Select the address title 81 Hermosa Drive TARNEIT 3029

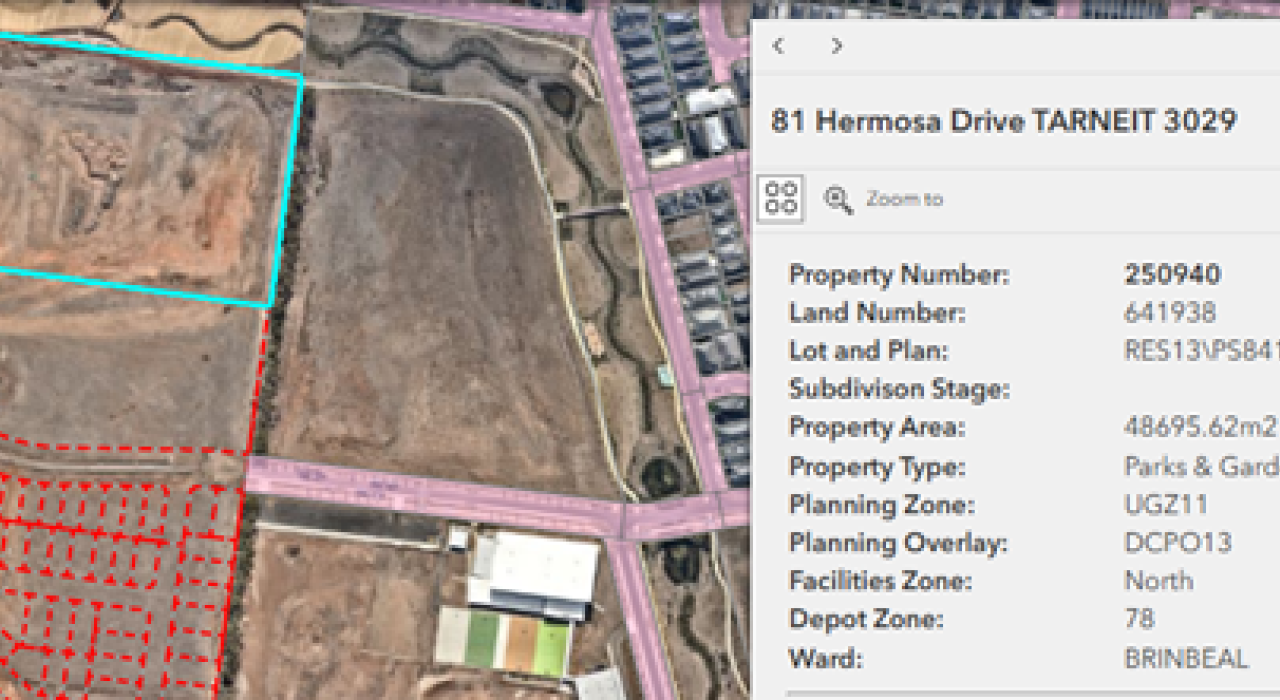(x=1004, y=122)
